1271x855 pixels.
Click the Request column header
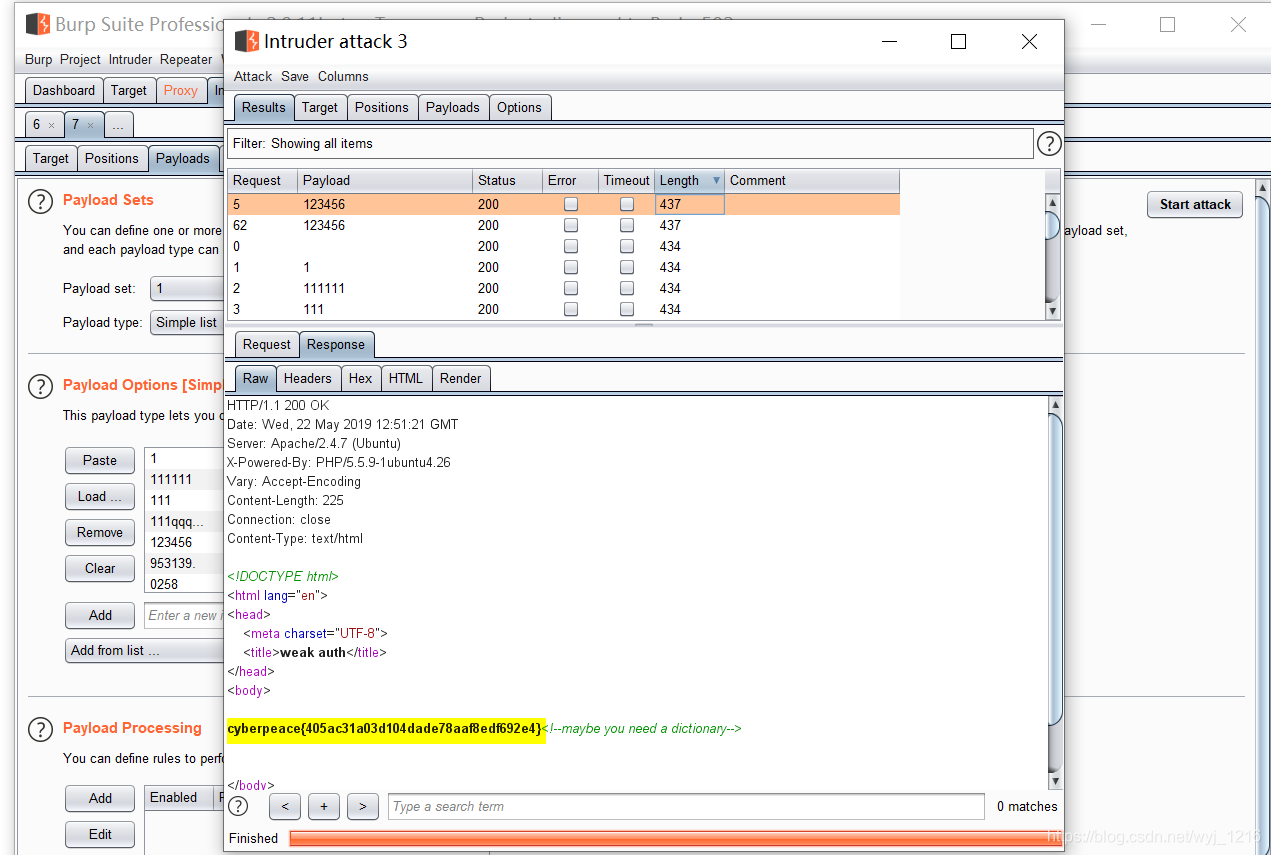pos(263,181)
